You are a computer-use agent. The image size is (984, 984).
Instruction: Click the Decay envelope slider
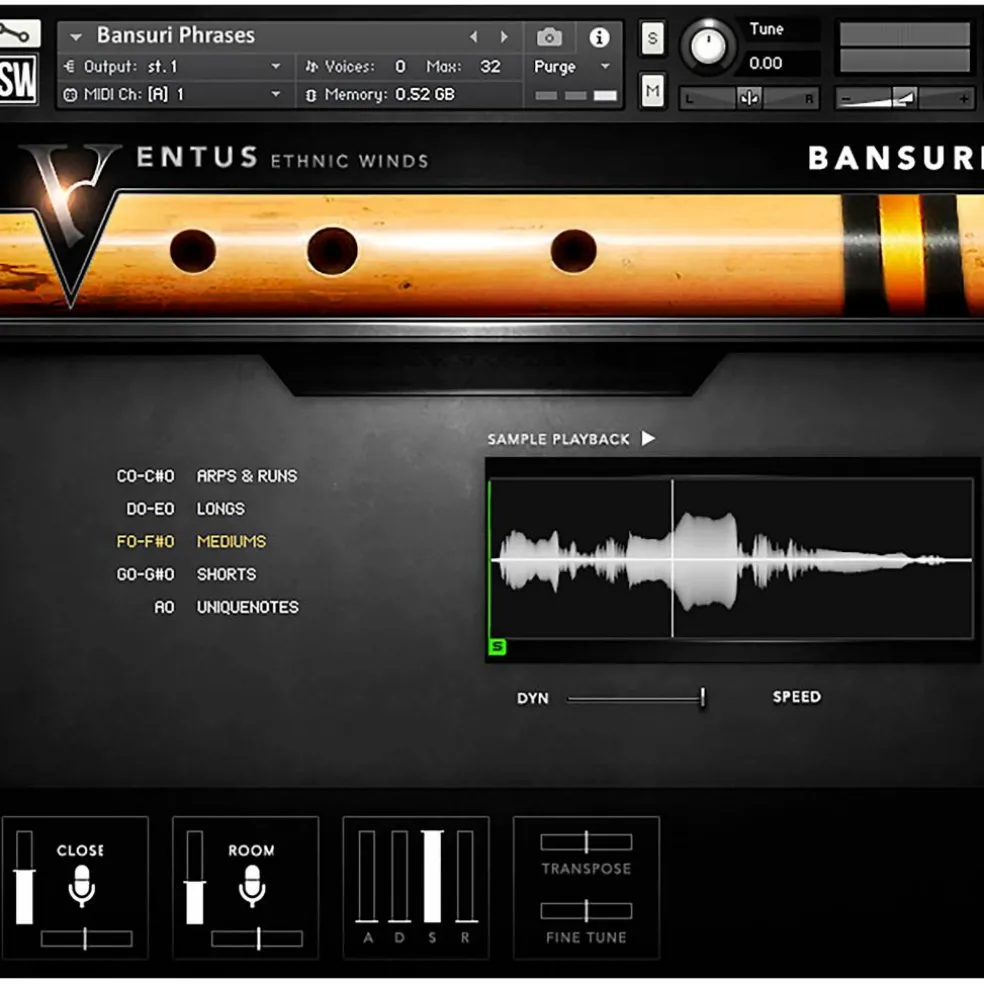click(400, 876)
